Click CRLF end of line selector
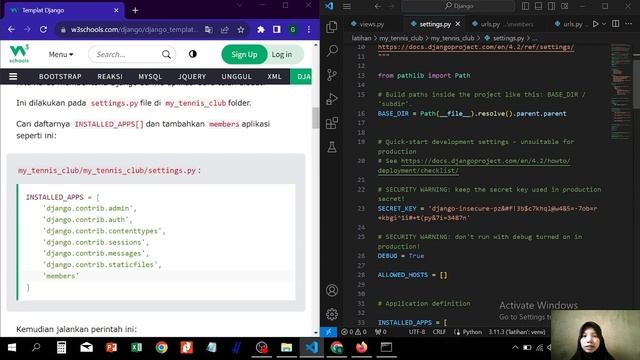This screenshot has height=360, width=640. click(x=439, y=332)
